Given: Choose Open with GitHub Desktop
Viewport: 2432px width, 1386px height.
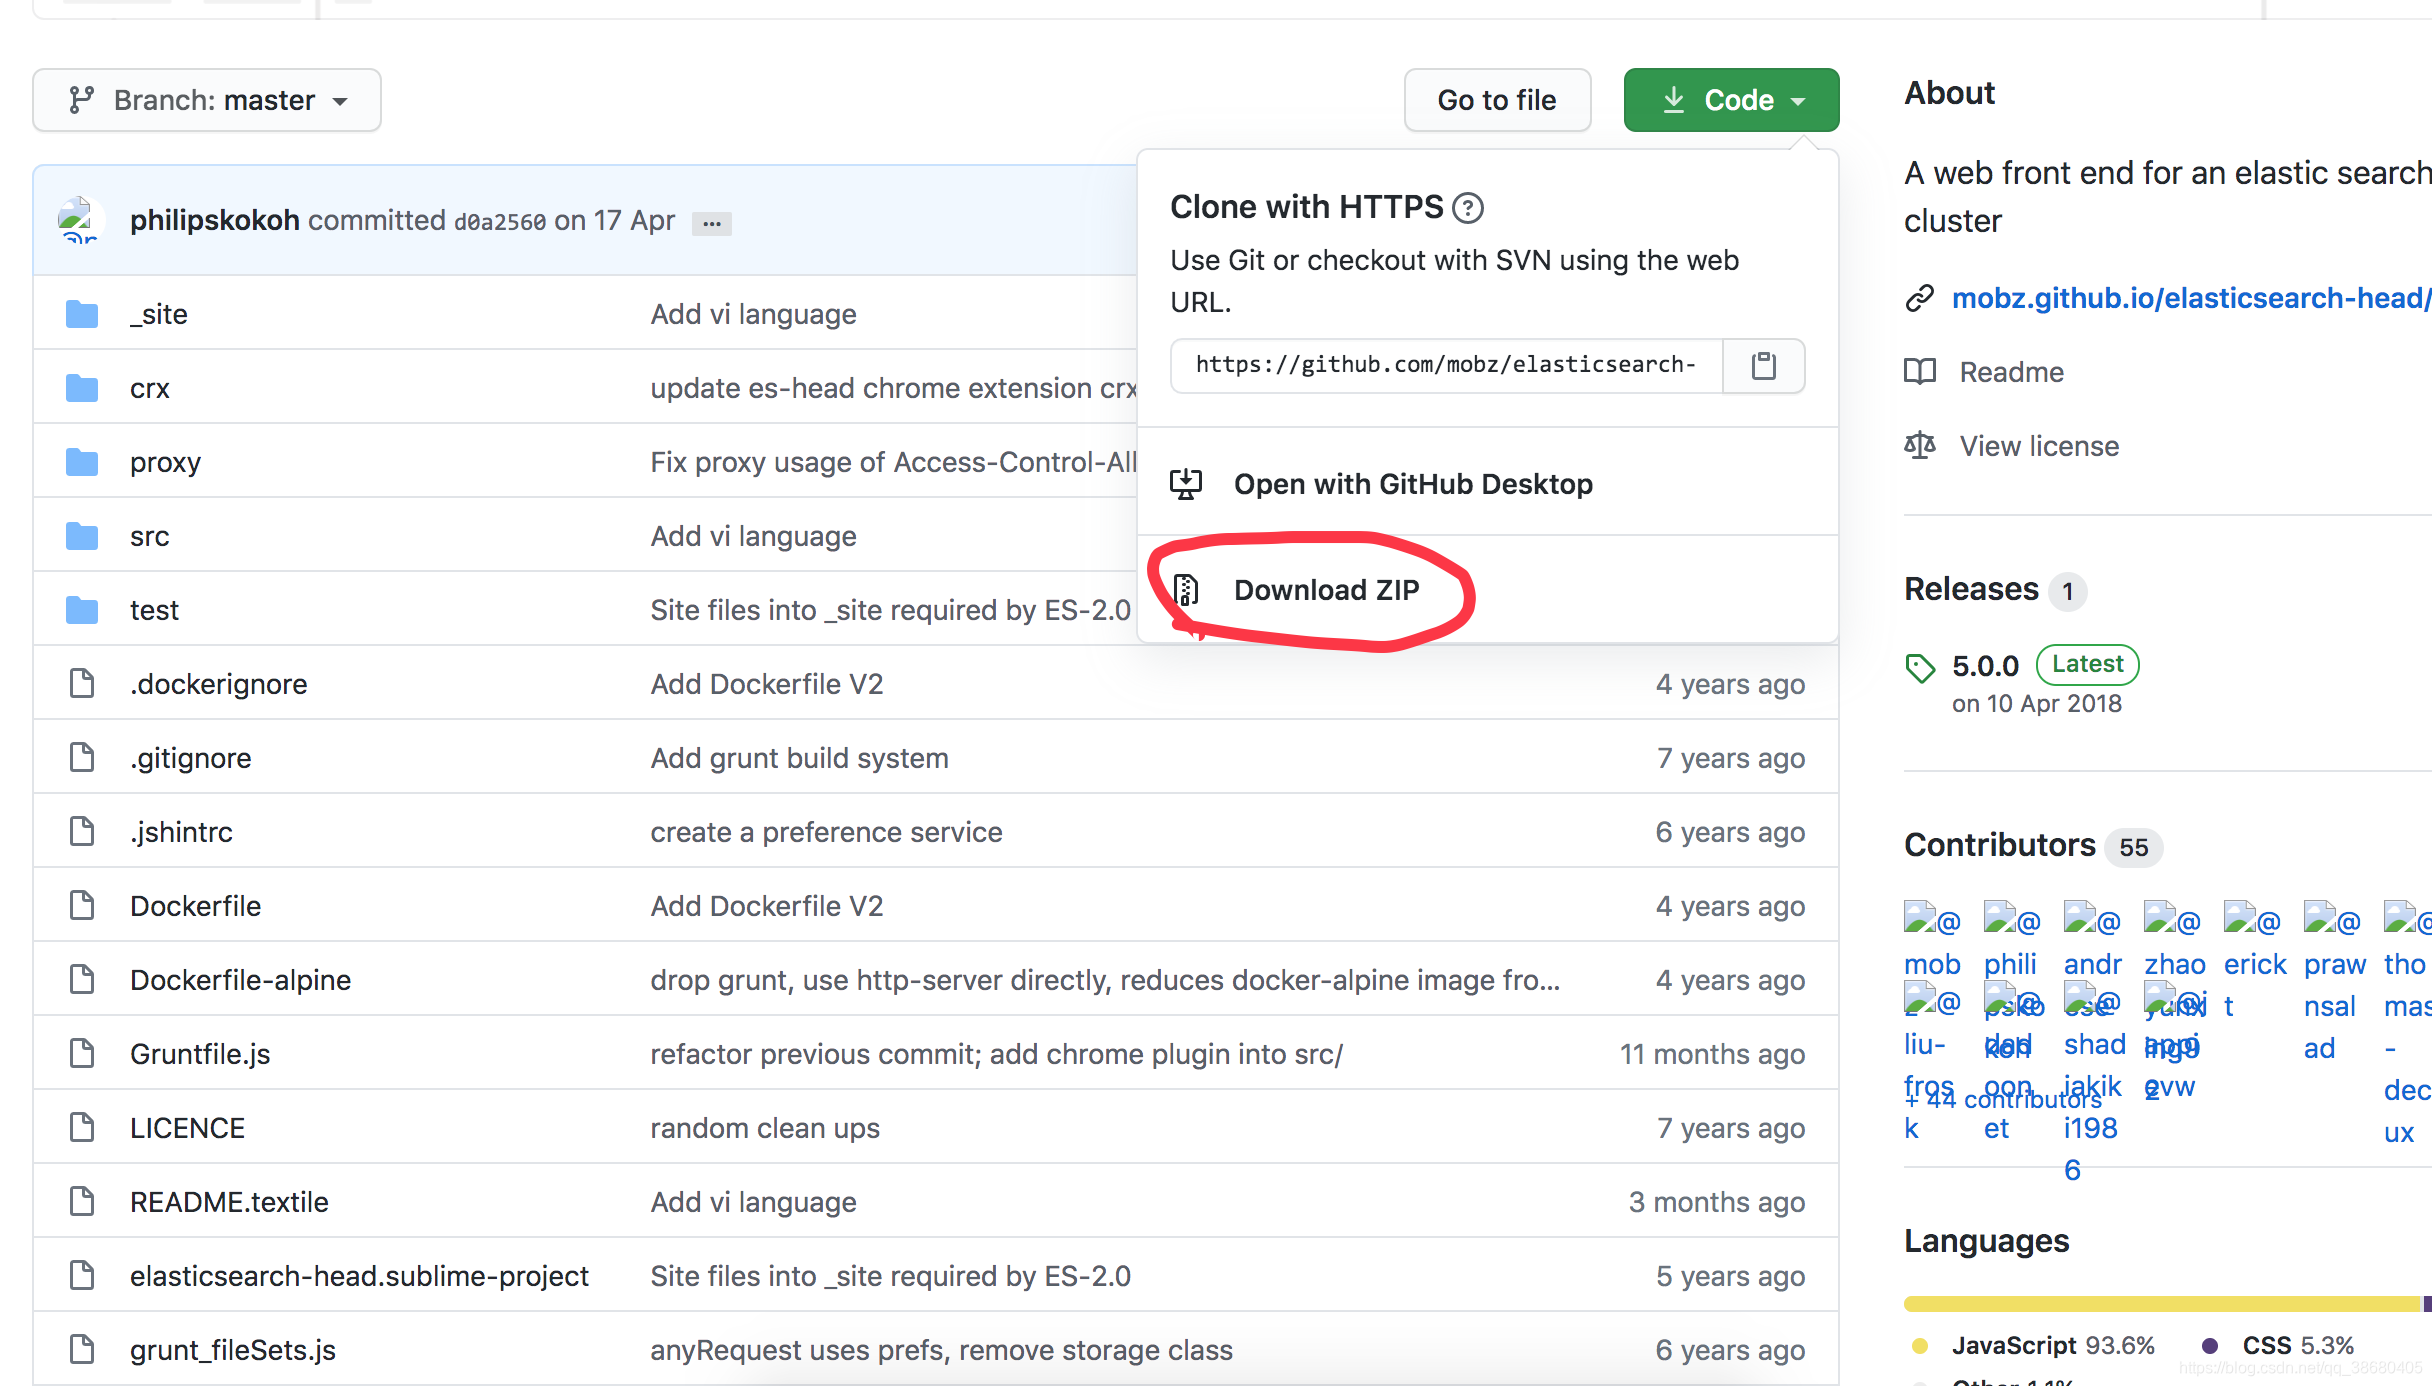Looking at the screenshot, I should (1414, 483).
